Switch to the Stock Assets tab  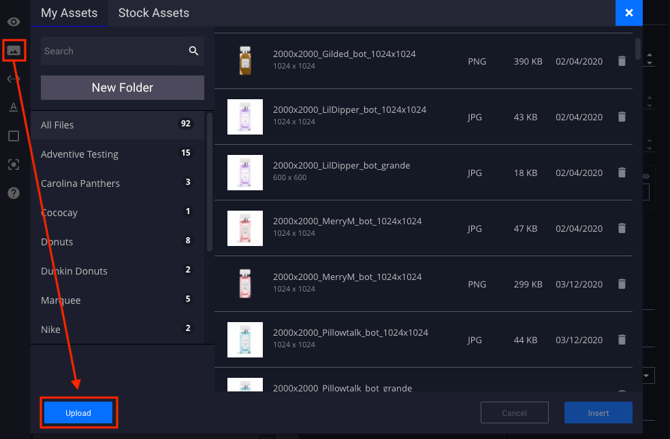tap(153, 13)
